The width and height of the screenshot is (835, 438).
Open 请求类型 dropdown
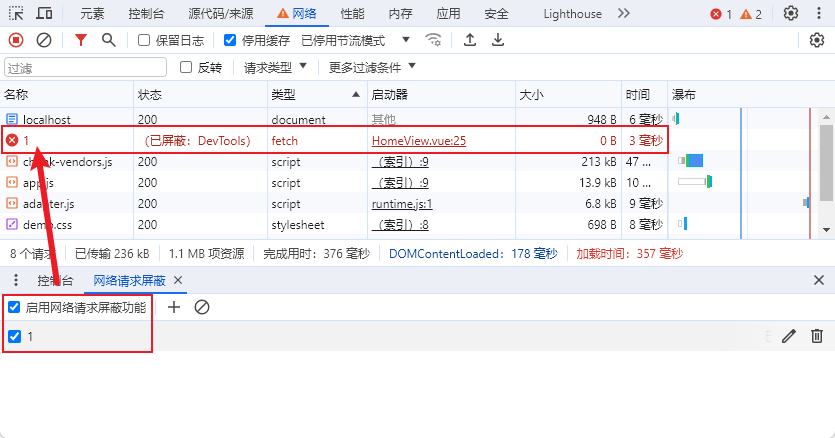tap(275, 67)
